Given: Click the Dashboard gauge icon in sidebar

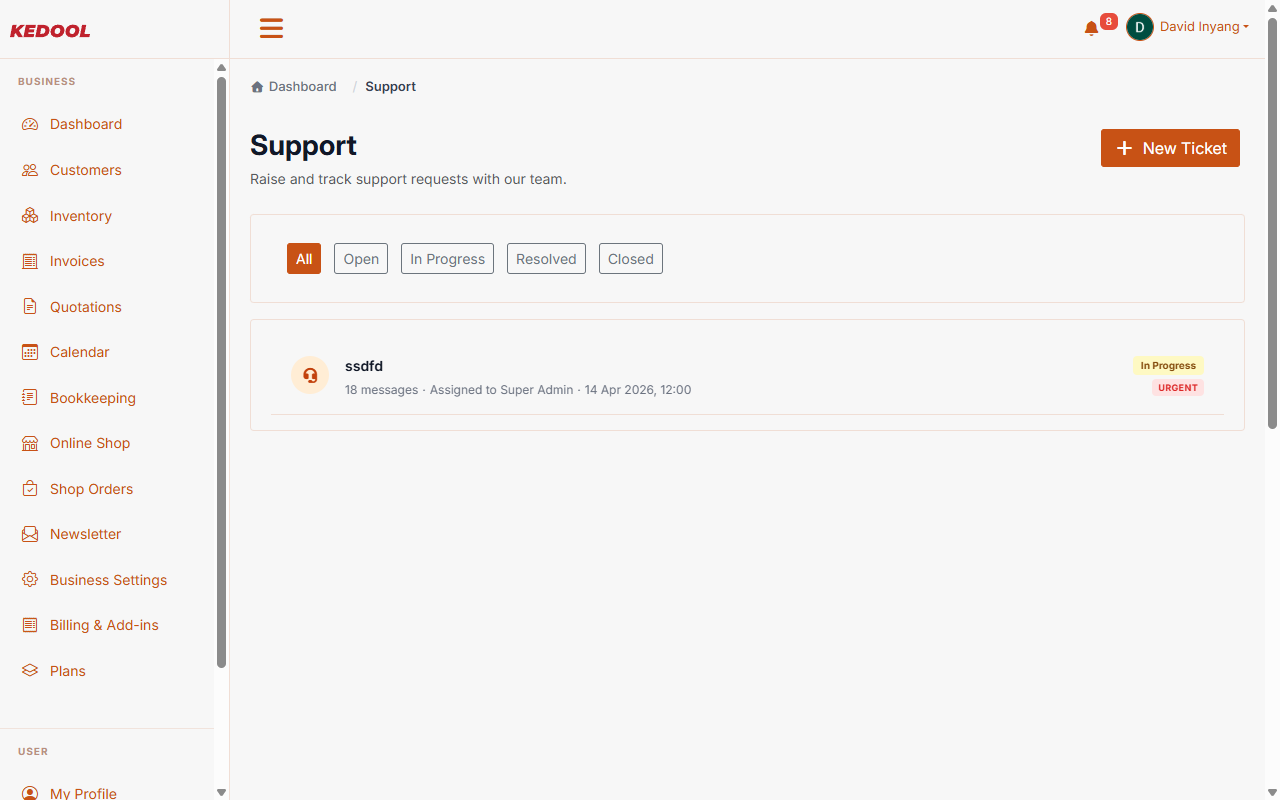Looking at the screenshot, I should tap(30, 124).
